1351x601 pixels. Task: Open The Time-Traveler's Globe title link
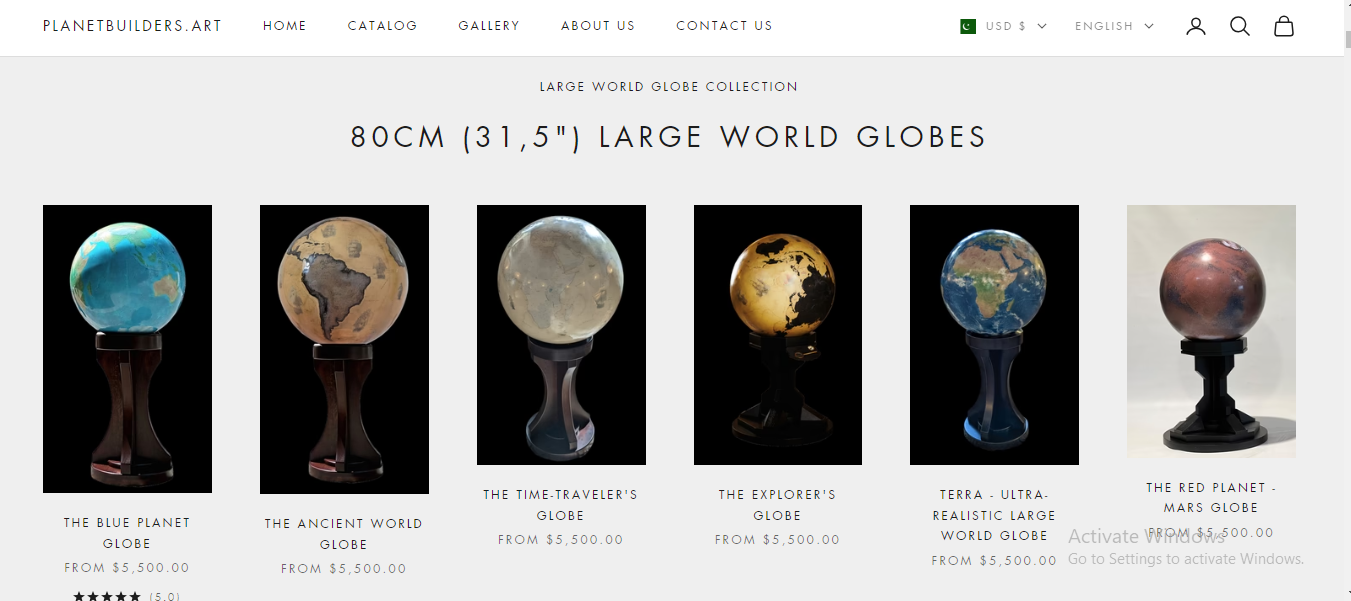[560, 505]
